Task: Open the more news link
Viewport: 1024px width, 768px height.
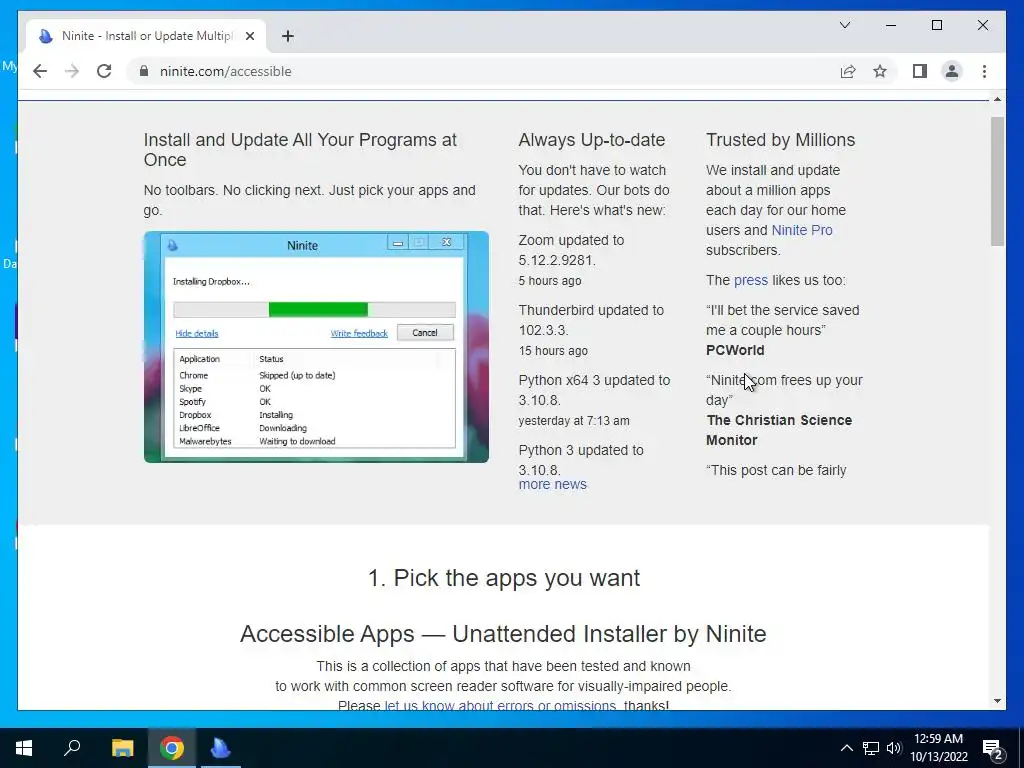Action: (x=552, y=485)
